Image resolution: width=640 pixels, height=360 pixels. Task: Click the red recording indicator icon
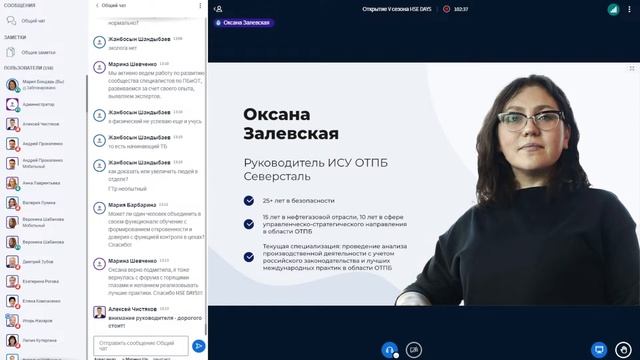tap(447, 9)
